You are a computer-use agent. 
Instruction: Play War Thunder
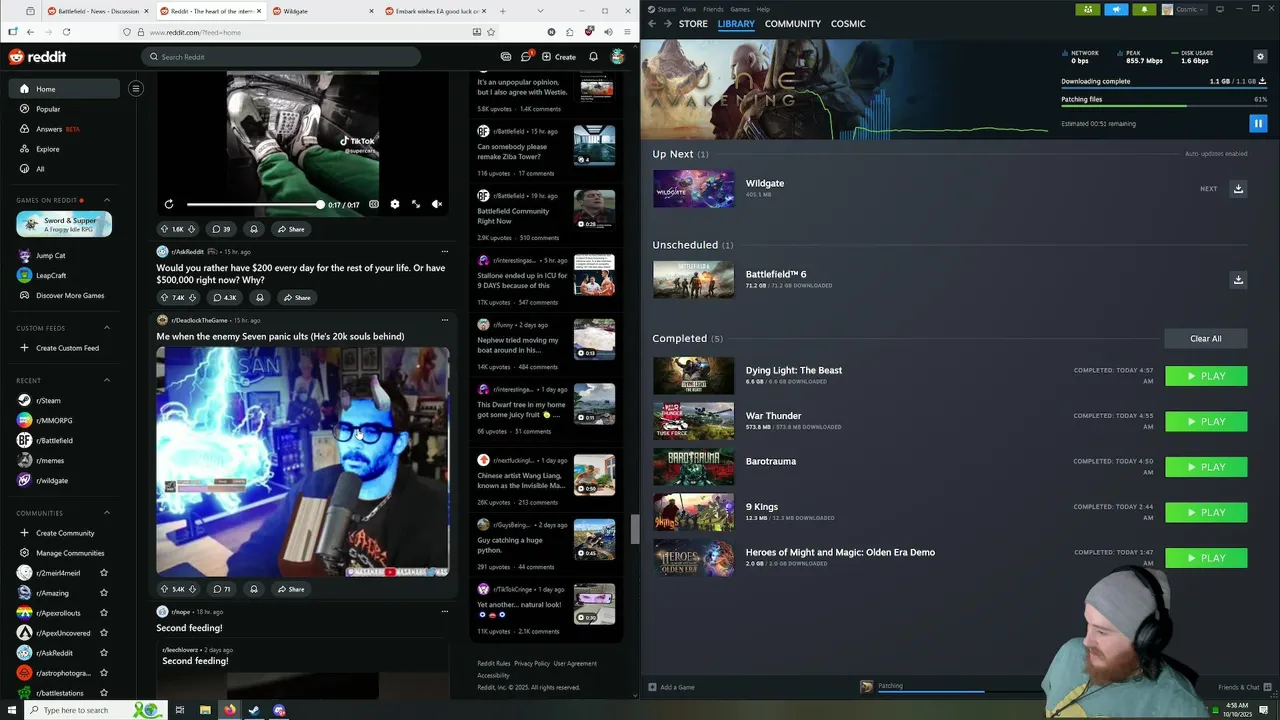[x=1206, y=421]
